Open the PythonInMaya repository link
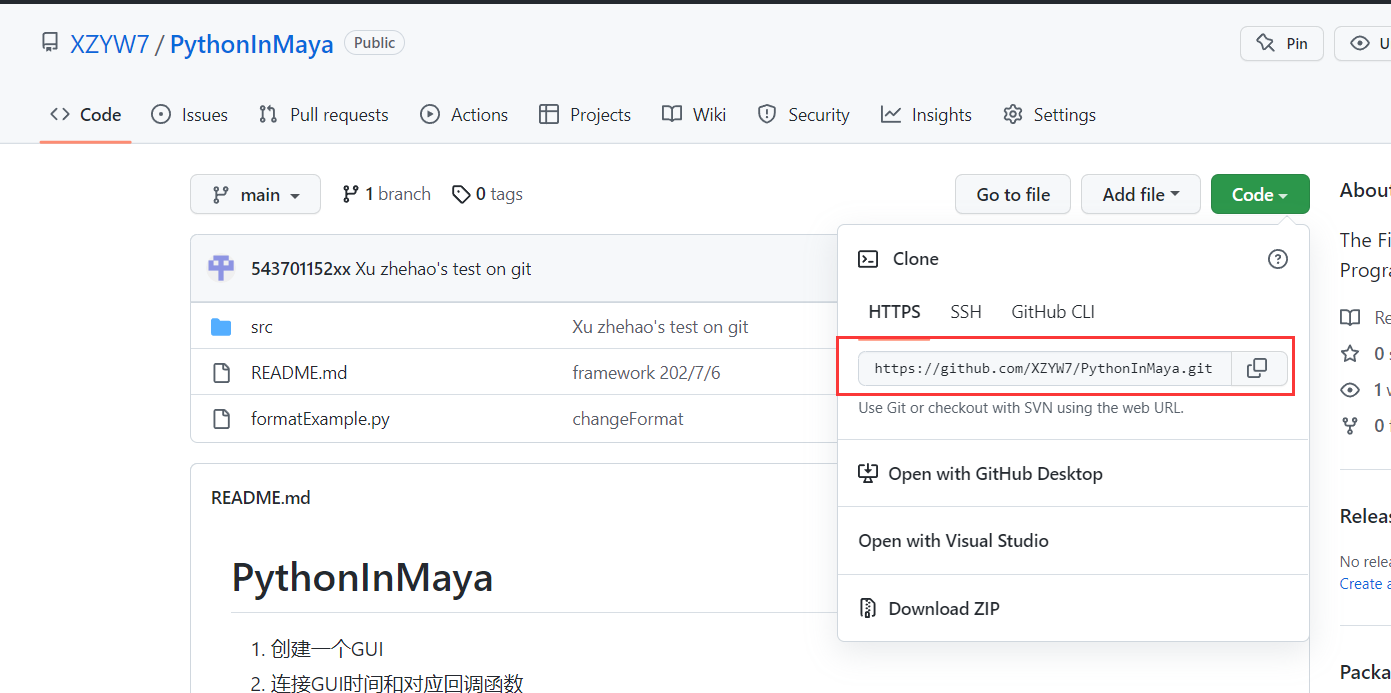This screenshot has width=1391, height=693. (252, 44)
